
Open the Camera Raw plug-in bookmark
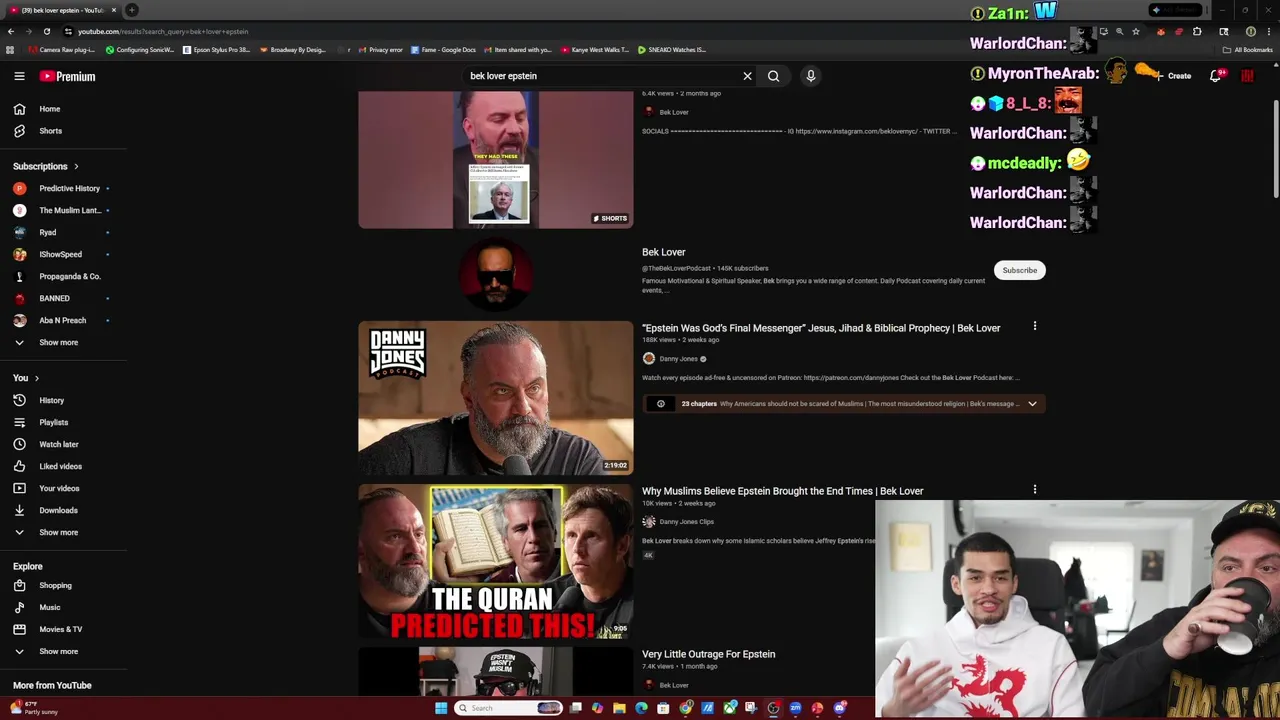(x=61, y=49)
